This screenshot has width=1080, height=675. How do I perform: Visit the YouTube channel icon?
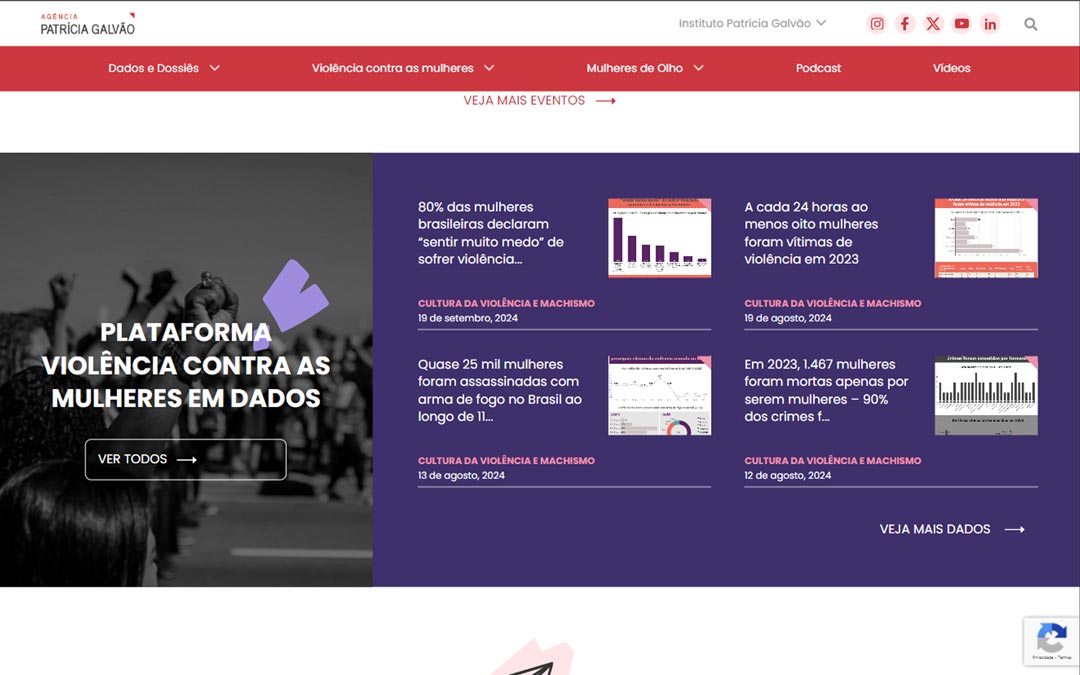961,24
